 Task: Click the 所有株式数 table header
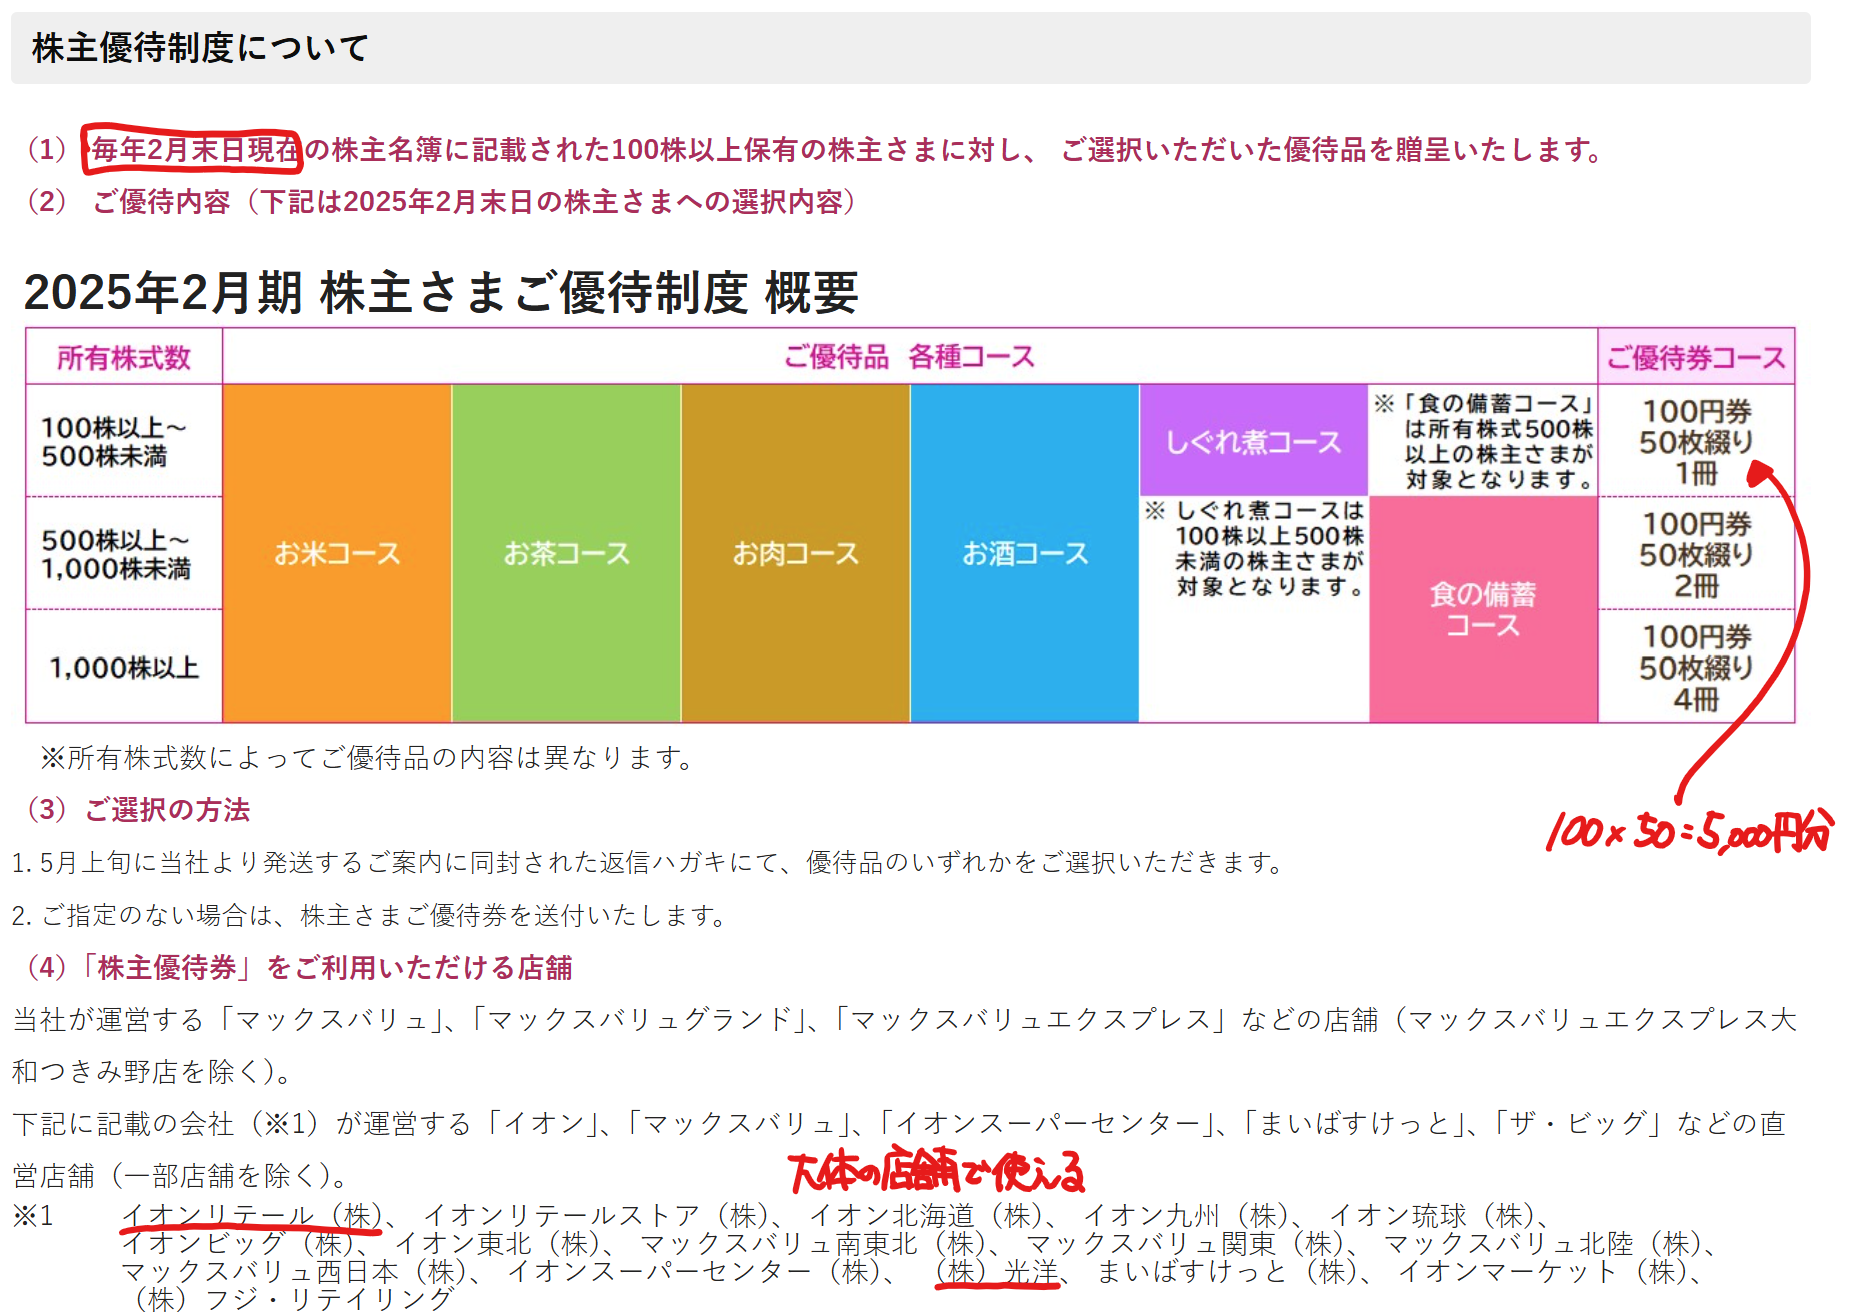[x=124, y=357]
